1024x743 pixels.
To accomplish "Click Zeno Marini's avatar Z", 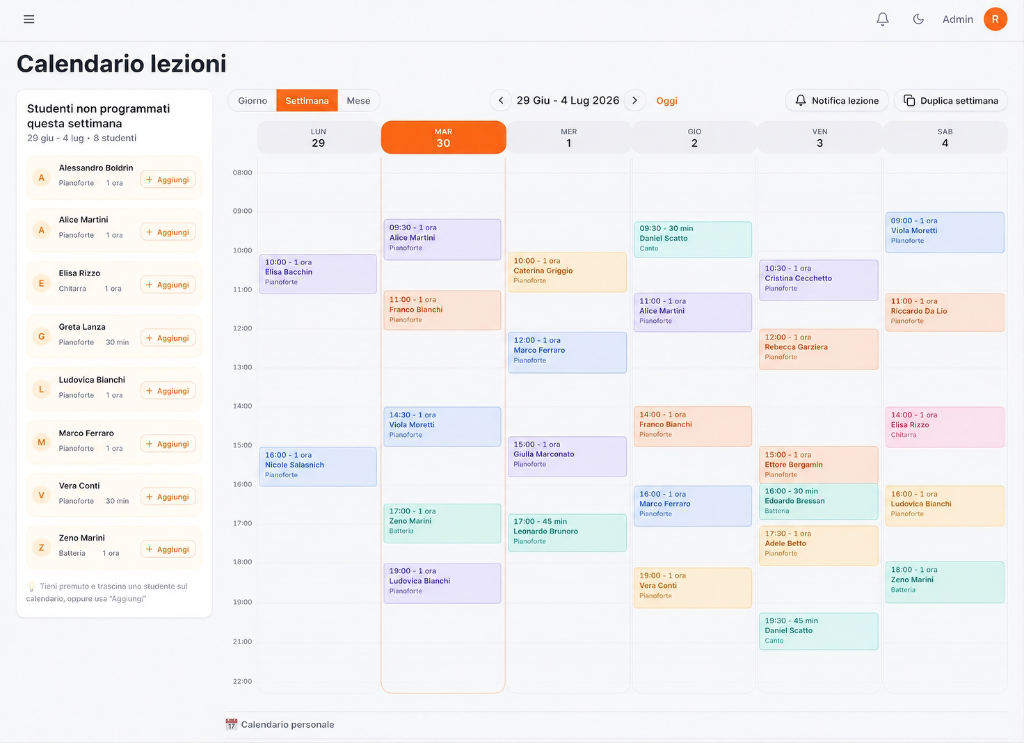I will (x=41, y=548).
